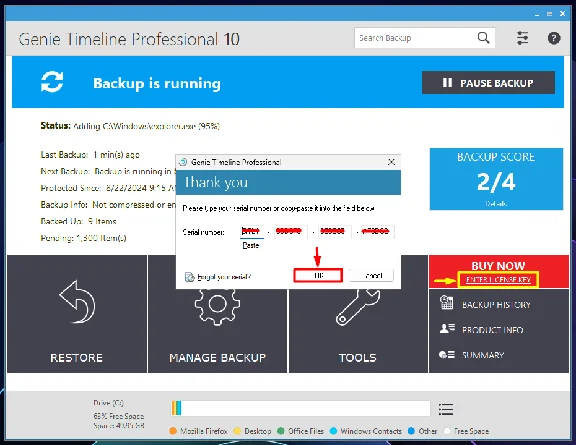
Task: Click the Last Backup time text
Action: pos(90,155)
